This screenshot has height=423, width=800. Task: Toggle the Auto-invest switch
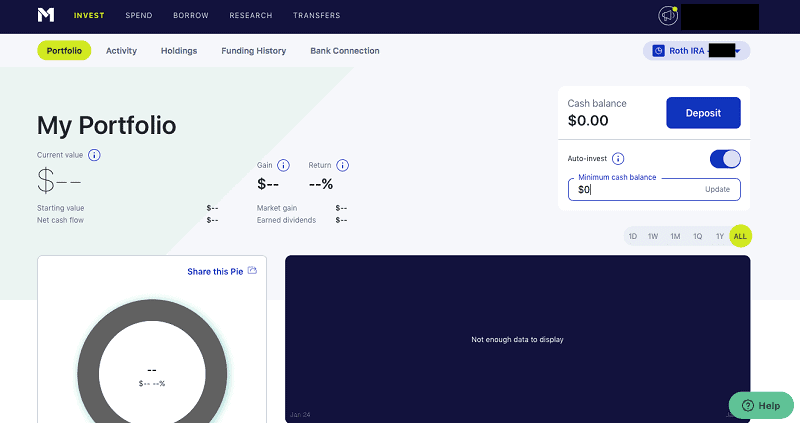pyautogui.click(x=725, y=158)
